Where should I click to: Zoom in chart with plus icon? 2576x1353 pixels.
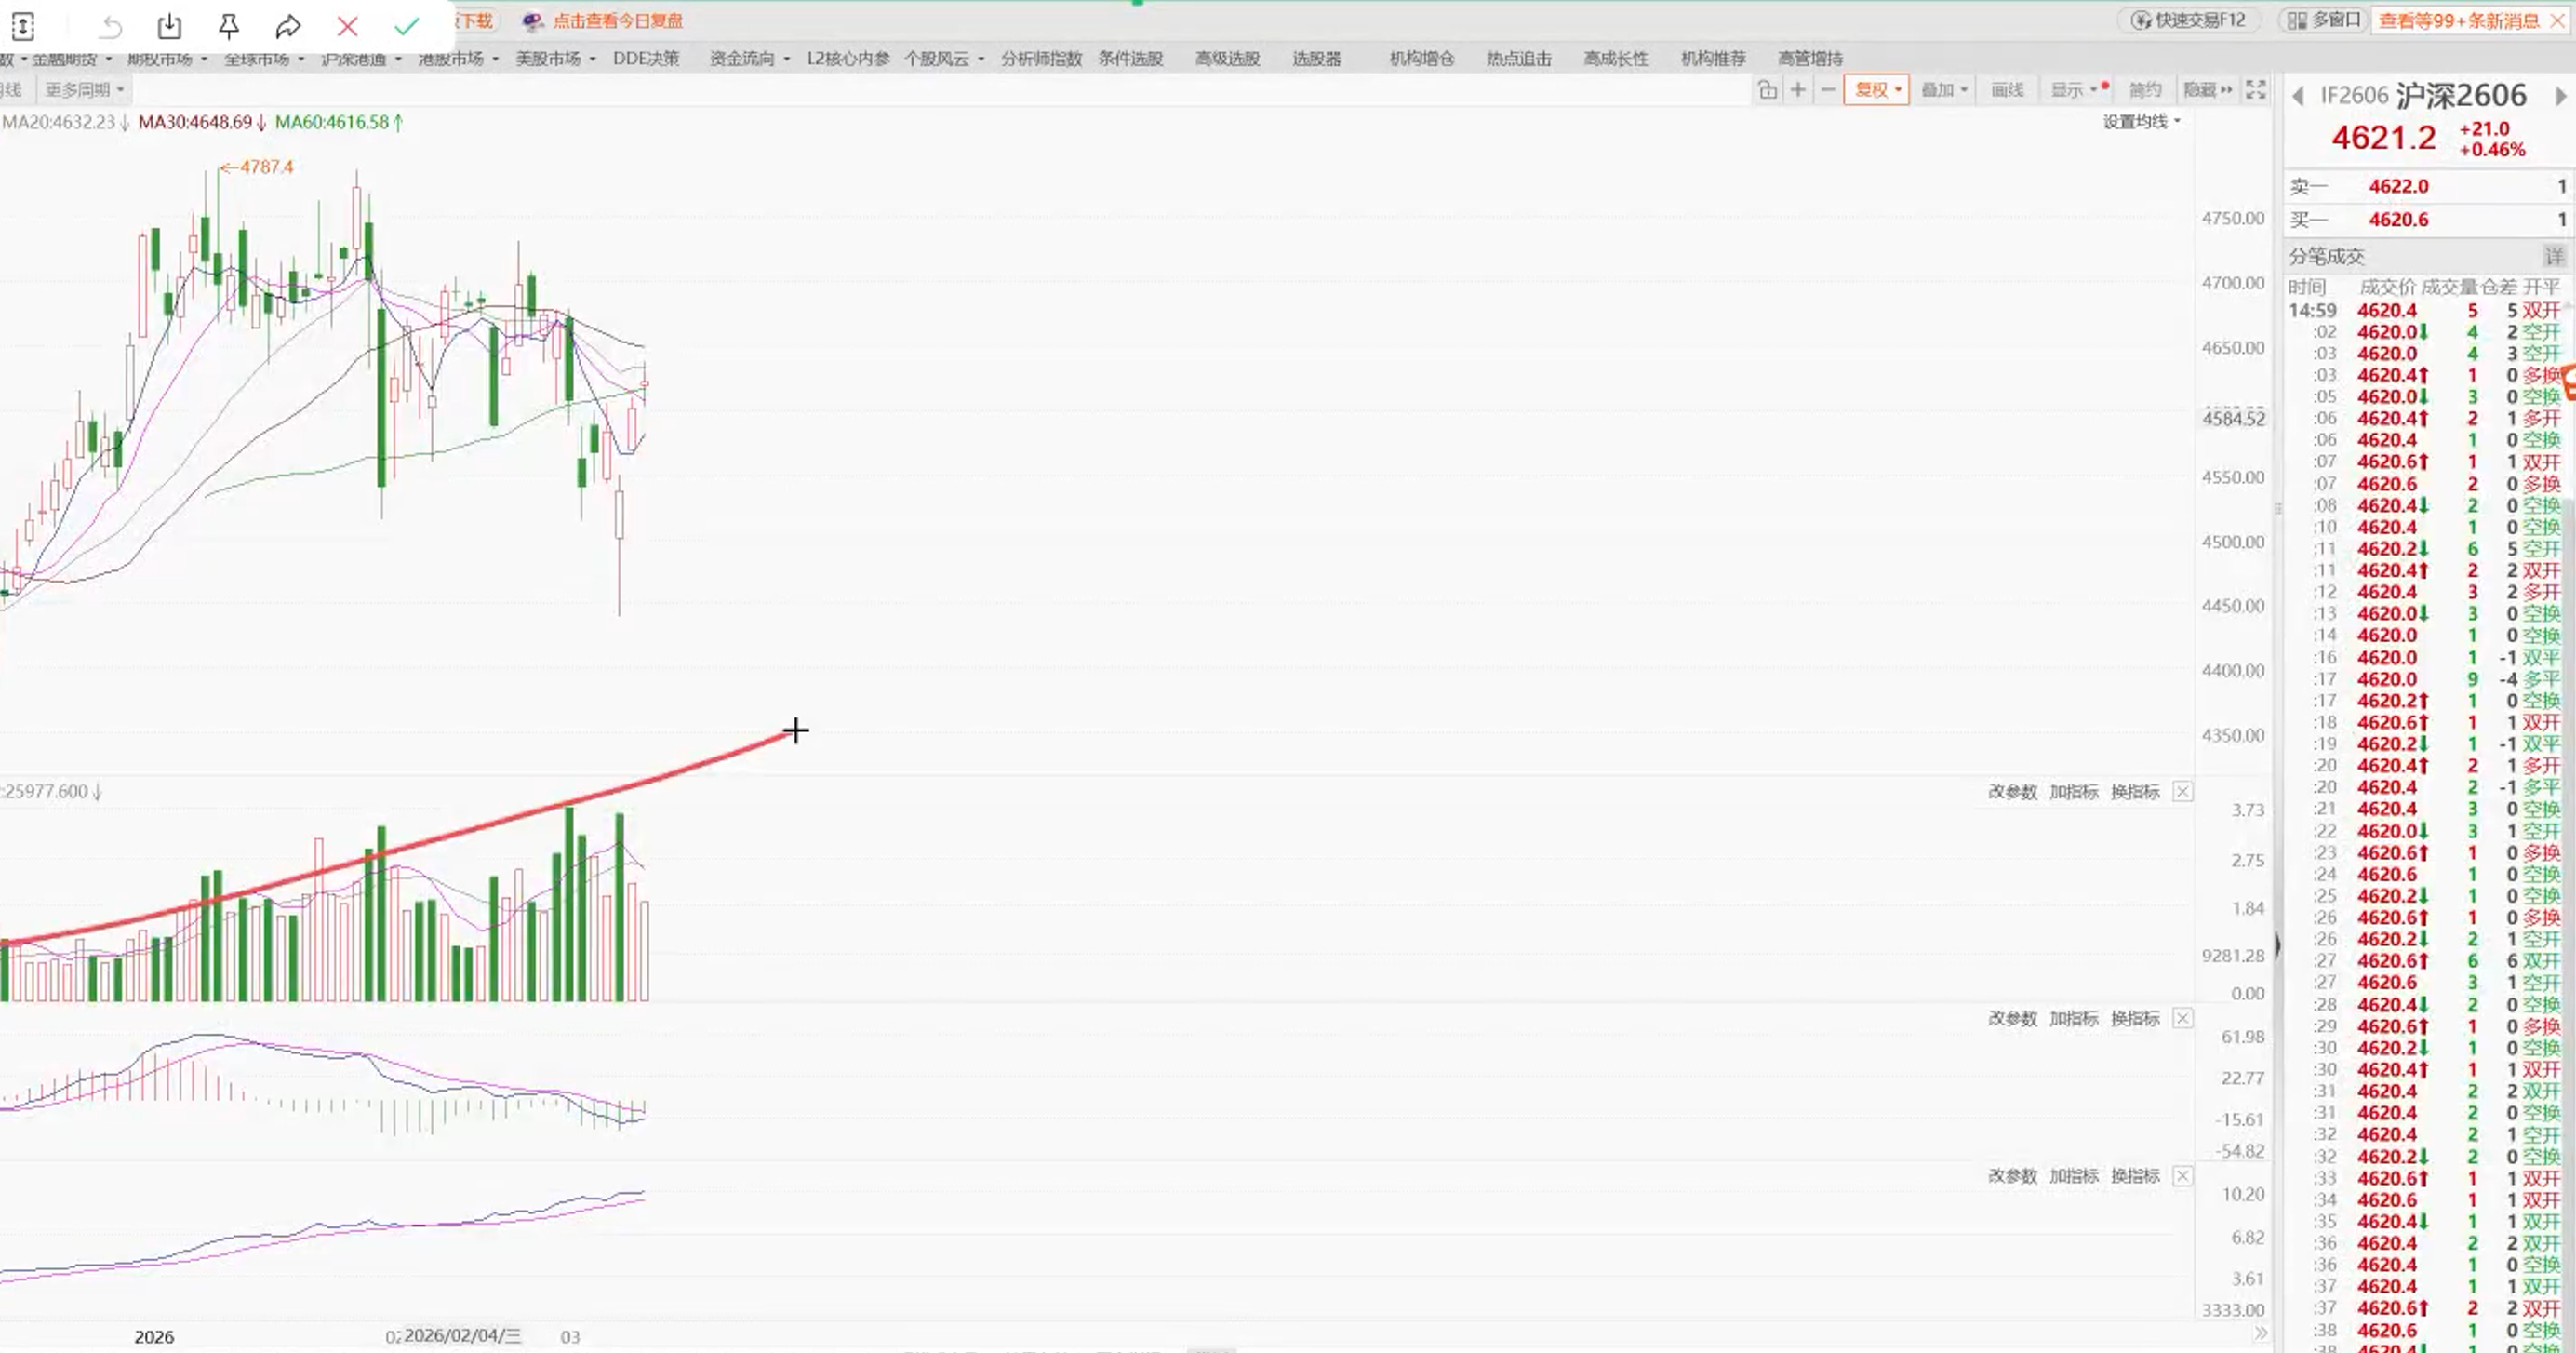click(1797, 90)
